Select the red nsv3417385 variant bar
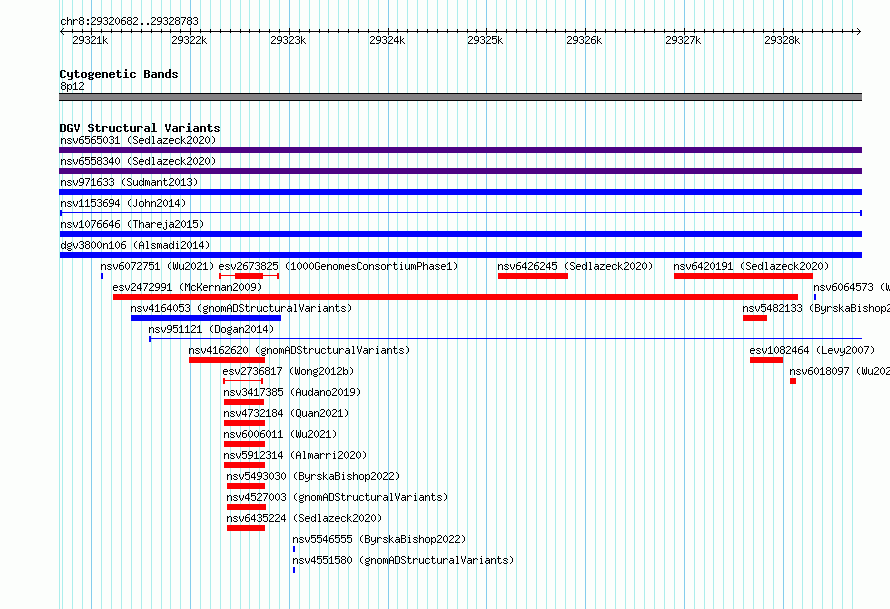 pyautogui.click(x=244, y=402)
